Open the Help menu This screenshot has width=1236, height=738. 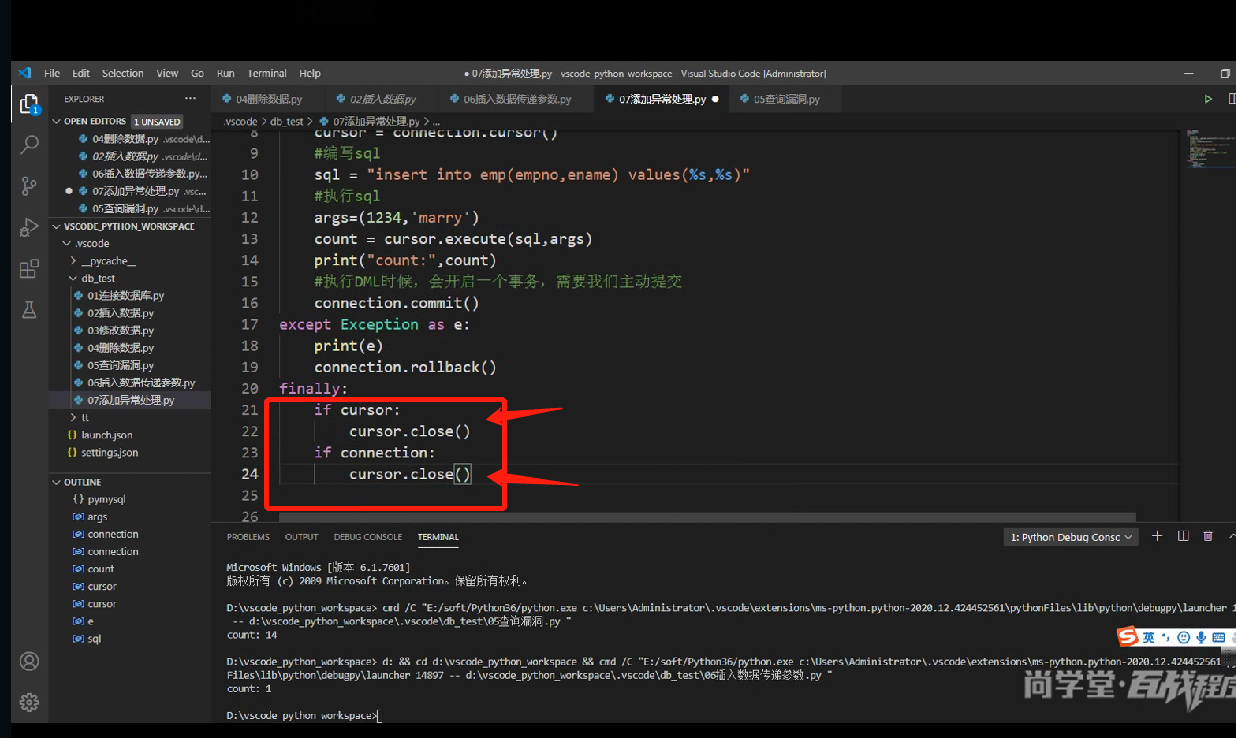point(310,73)
